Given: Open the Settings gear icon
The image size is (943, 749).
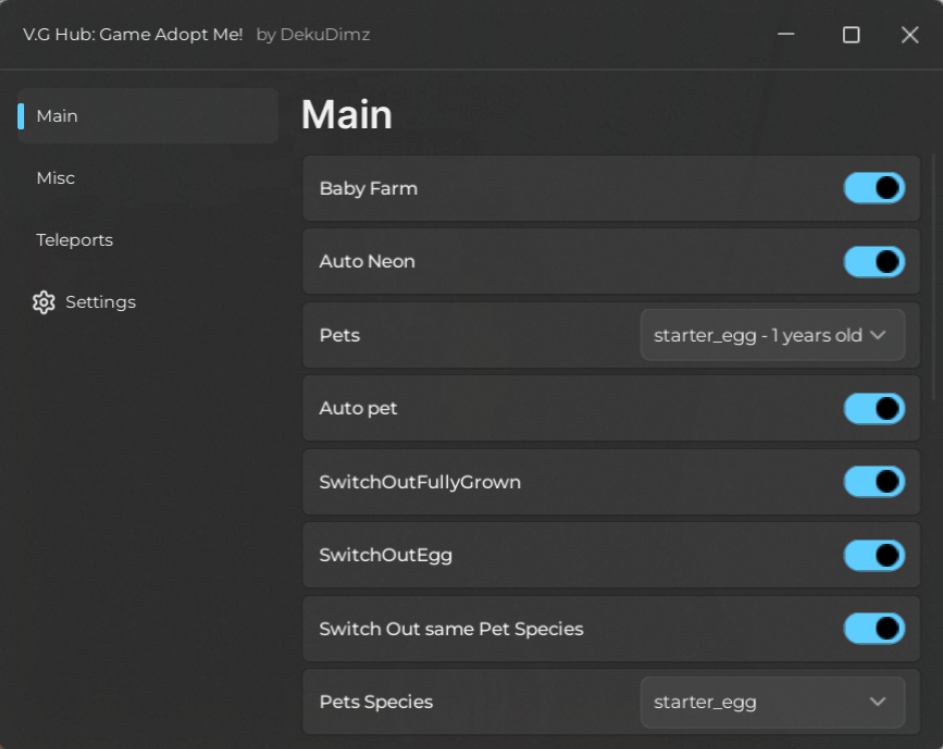Looking at the screenshot, I should coord(43,302).
